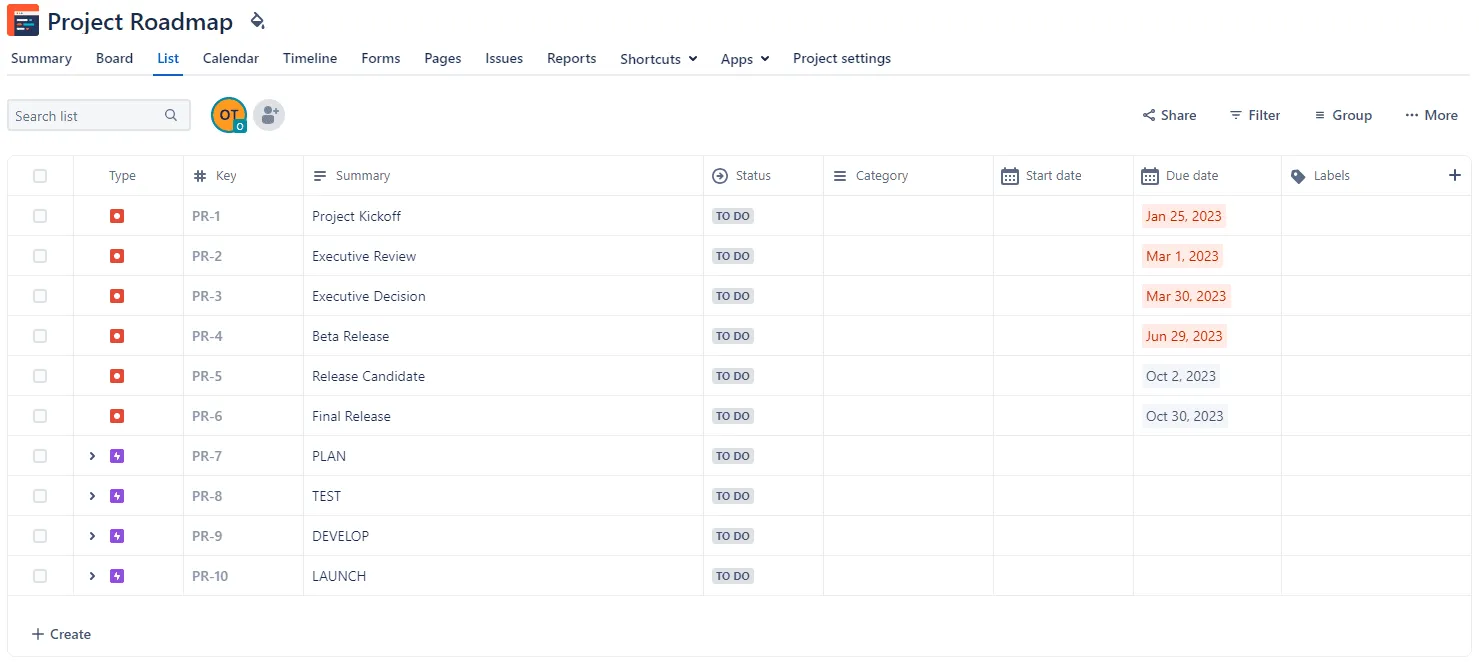Open the Shortcuts dropdown menu
This screenshot has width=1479, height=662.
(658, 59)
